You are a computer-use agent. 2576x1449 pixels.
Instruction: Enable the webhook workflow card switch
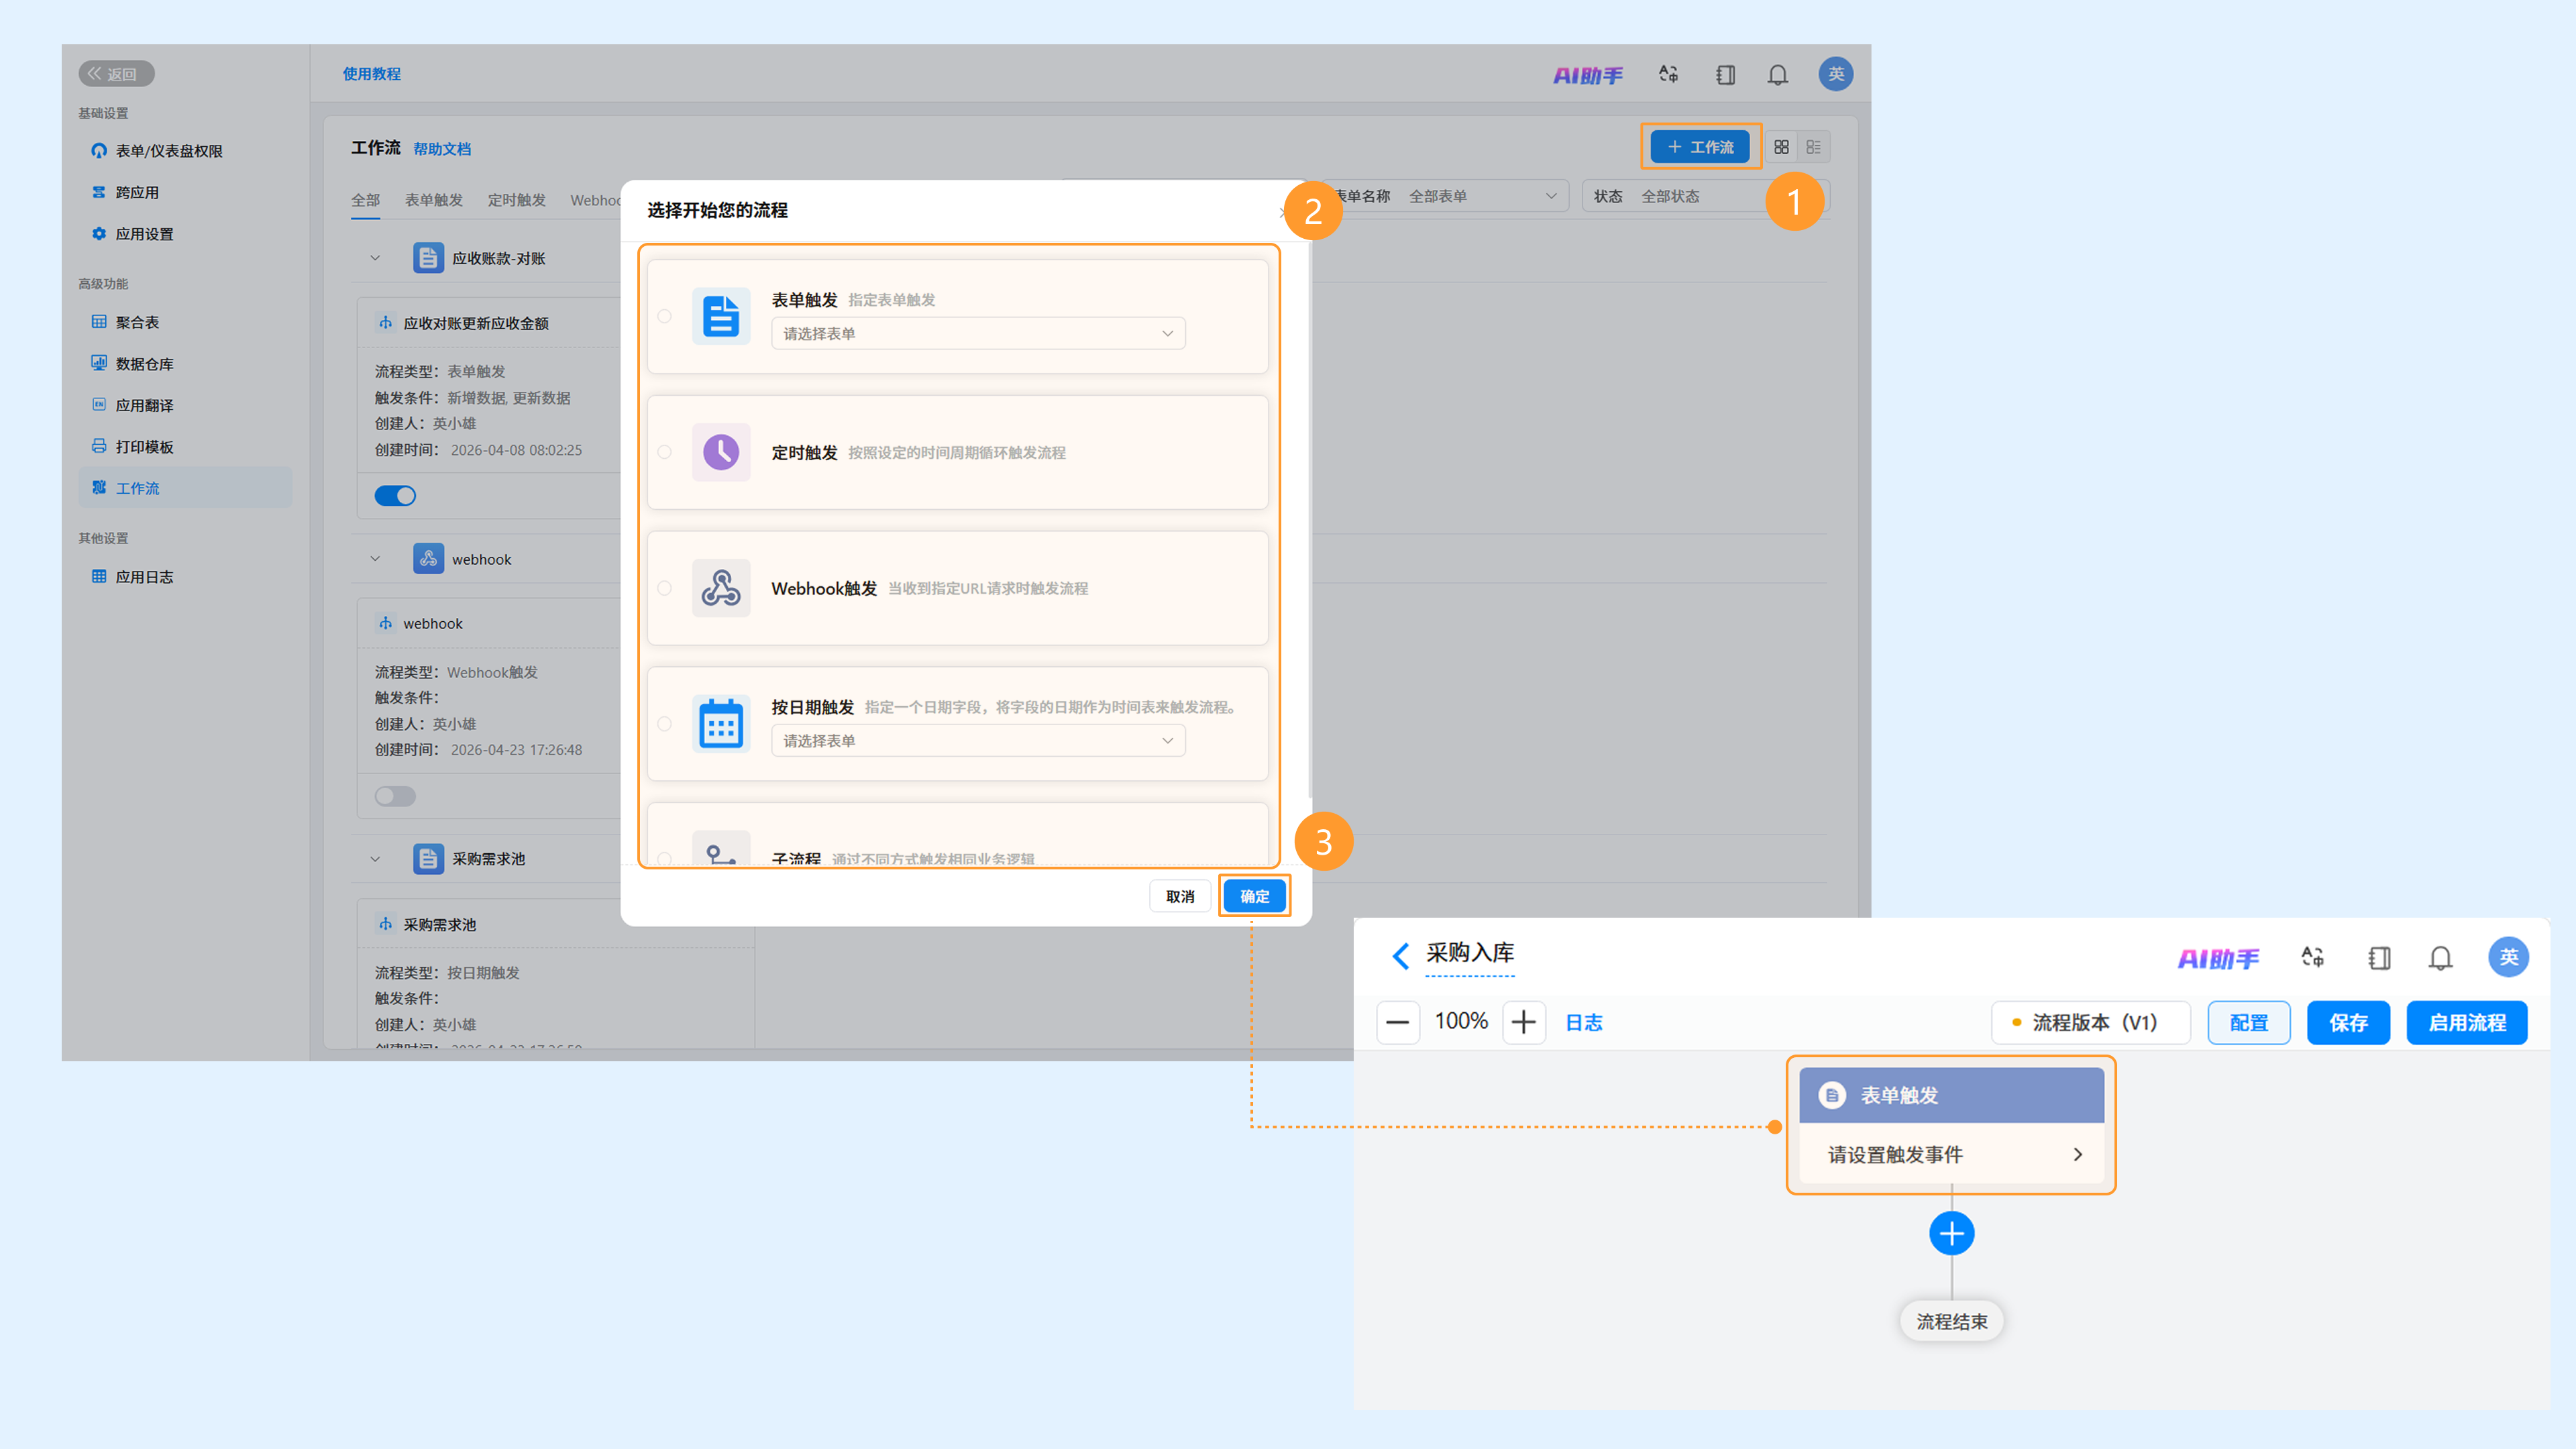point(395,796)
